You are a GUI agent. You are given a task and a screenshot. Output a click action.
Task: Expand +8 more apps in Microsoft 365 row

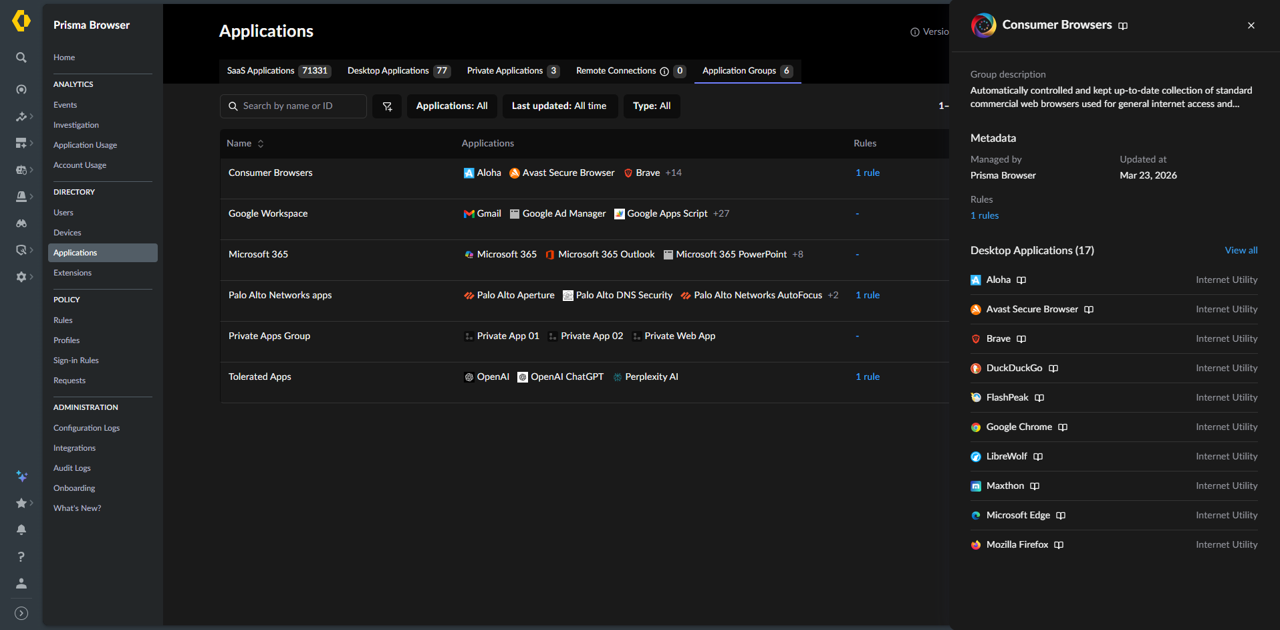(797, 255)
